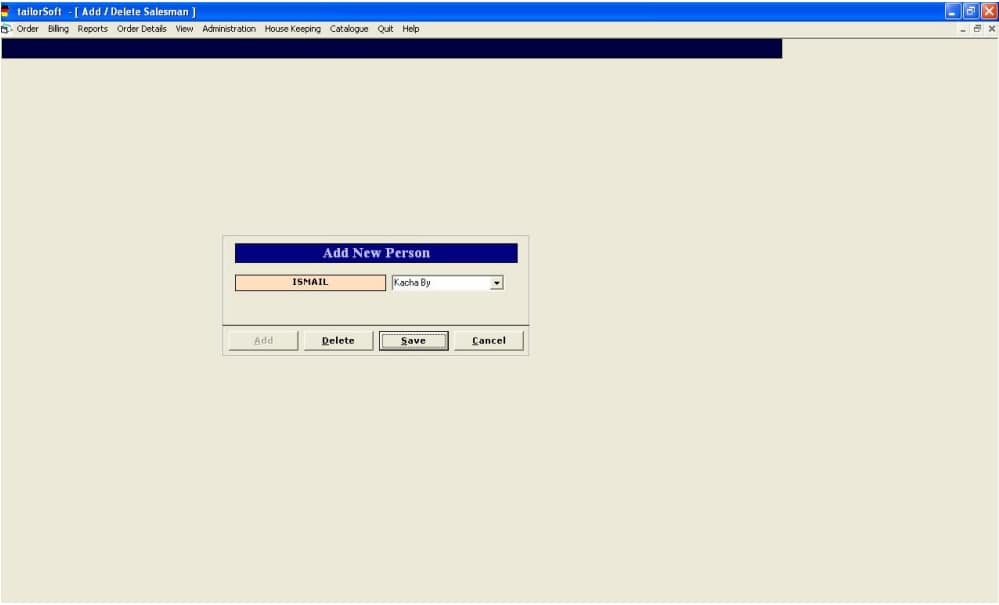Viewport: 999px width, 605px height.
Task: Open the Order menu
Action: (x=28, y=29)
